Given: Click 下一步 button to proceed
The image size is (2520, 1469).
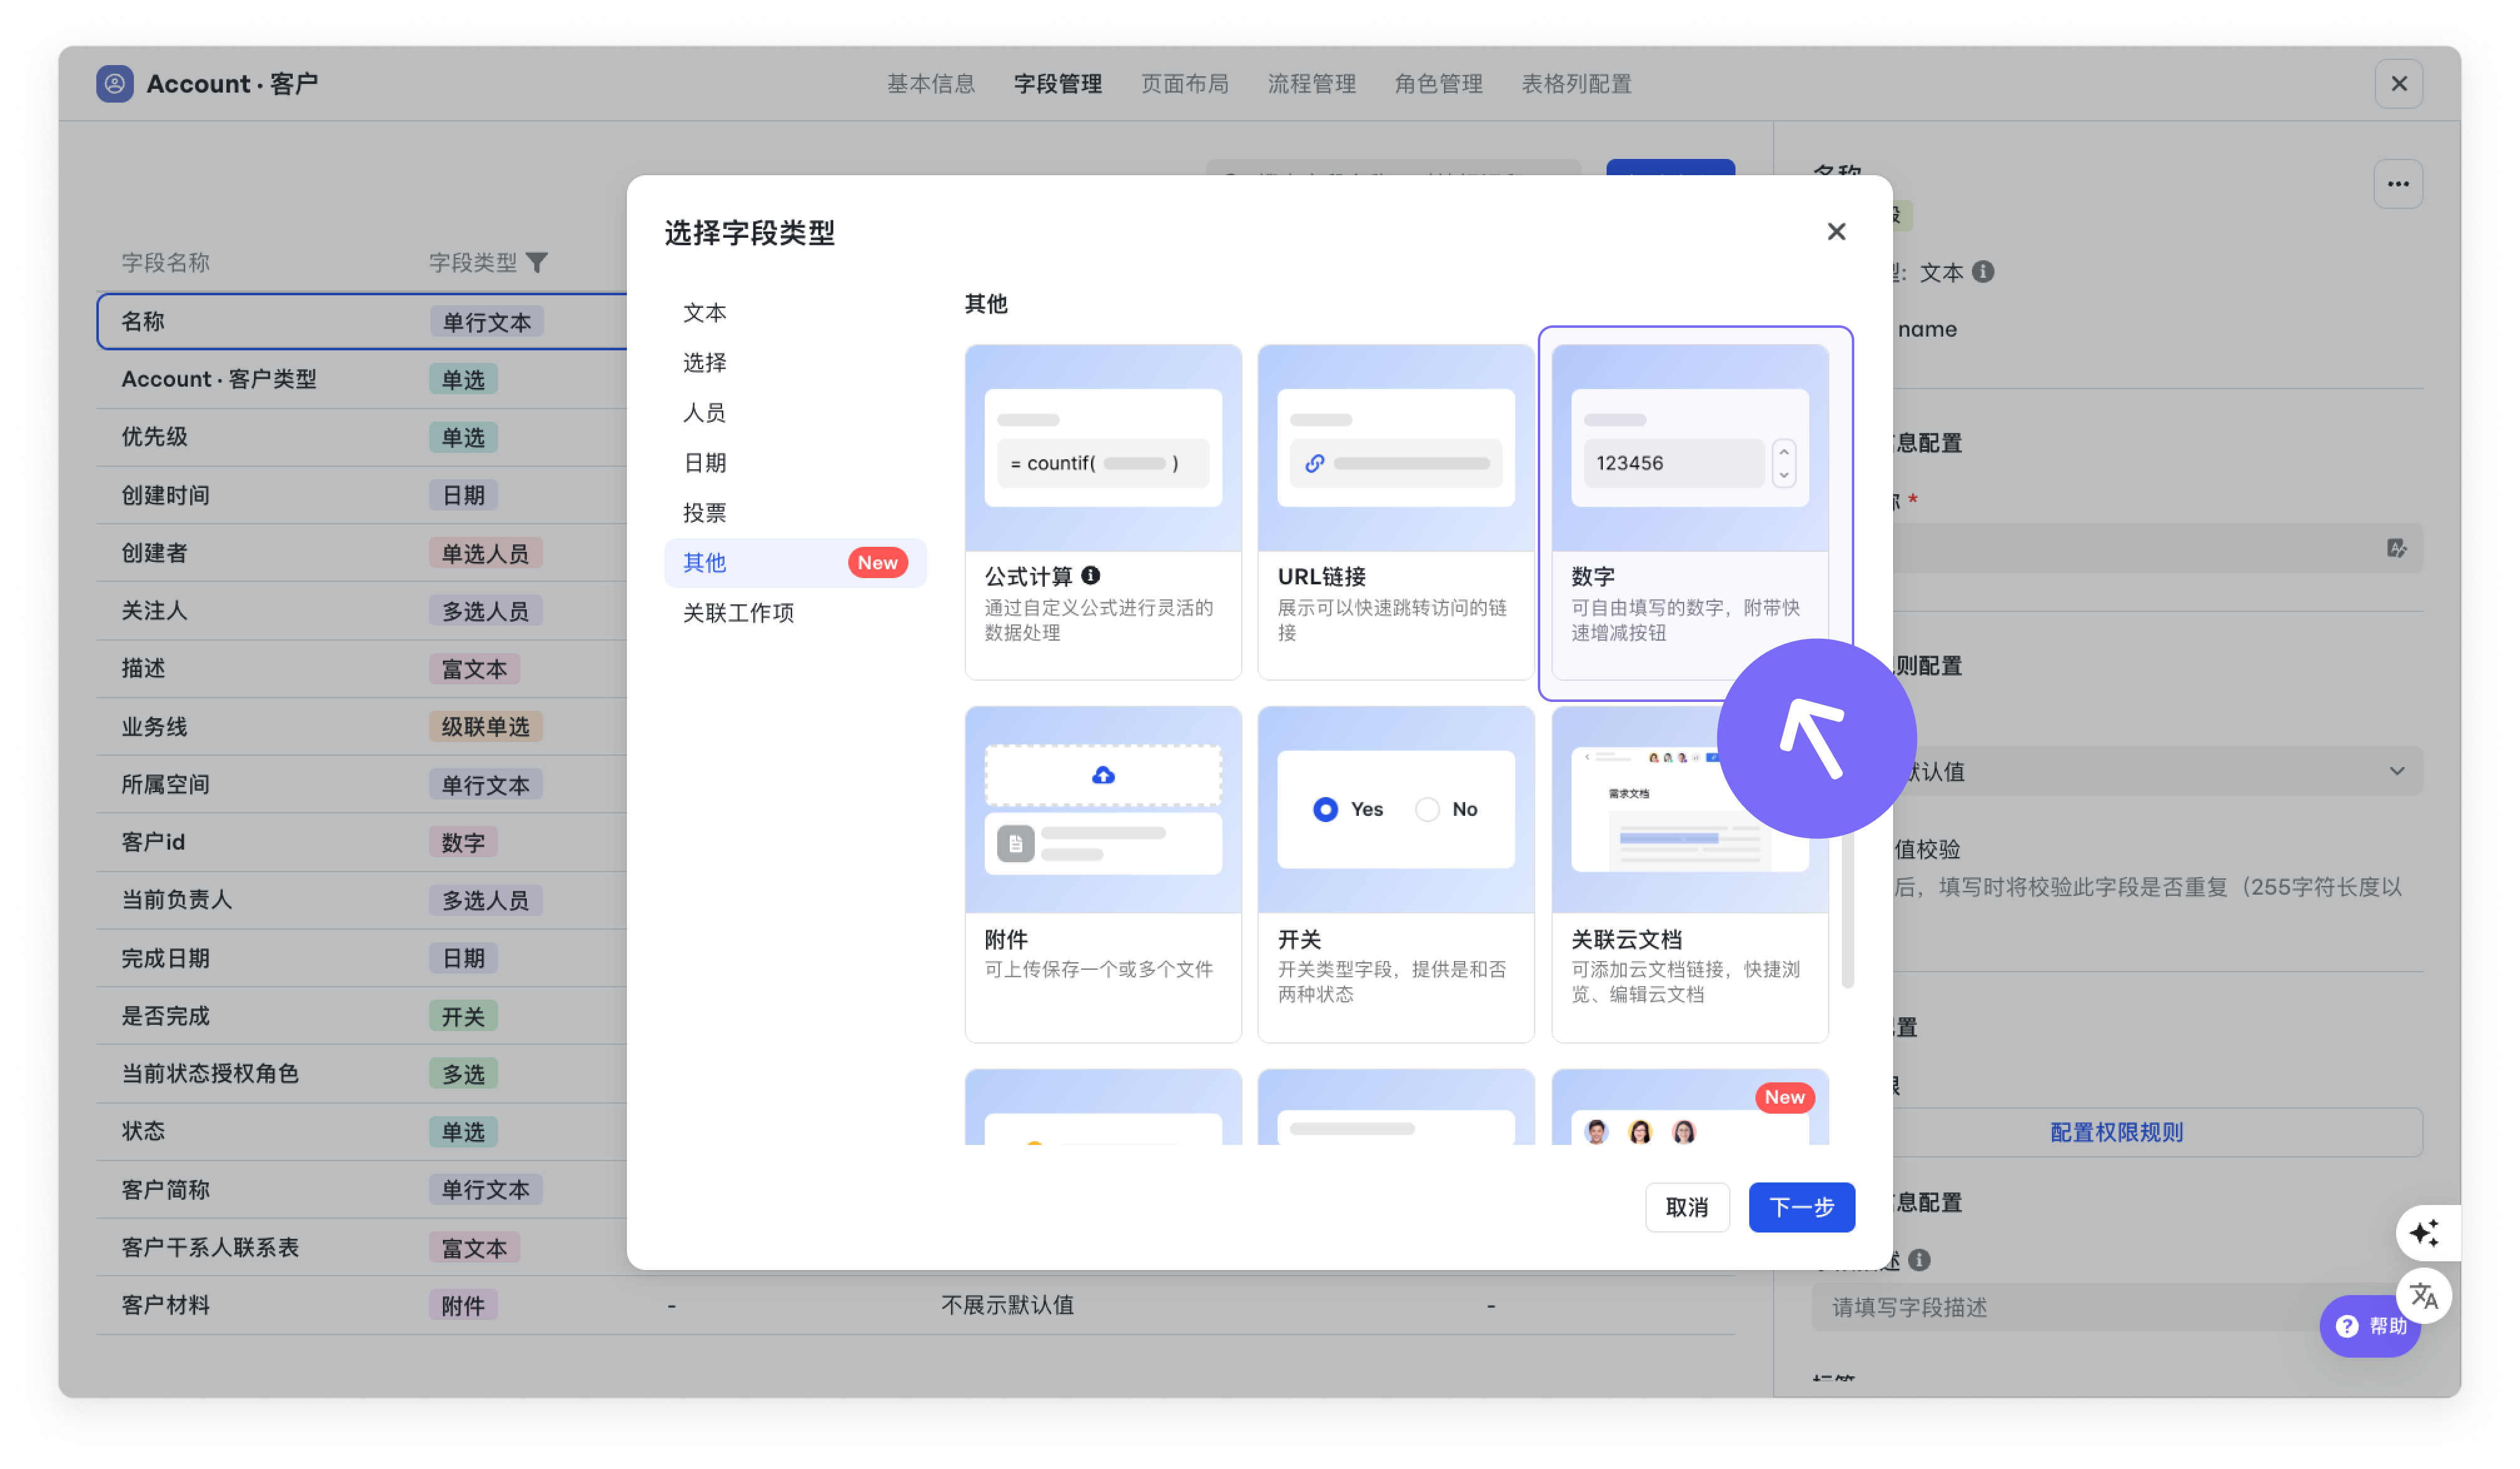Looking at the screenshot, I should pyautogui.click(x=1802, y=1207).
